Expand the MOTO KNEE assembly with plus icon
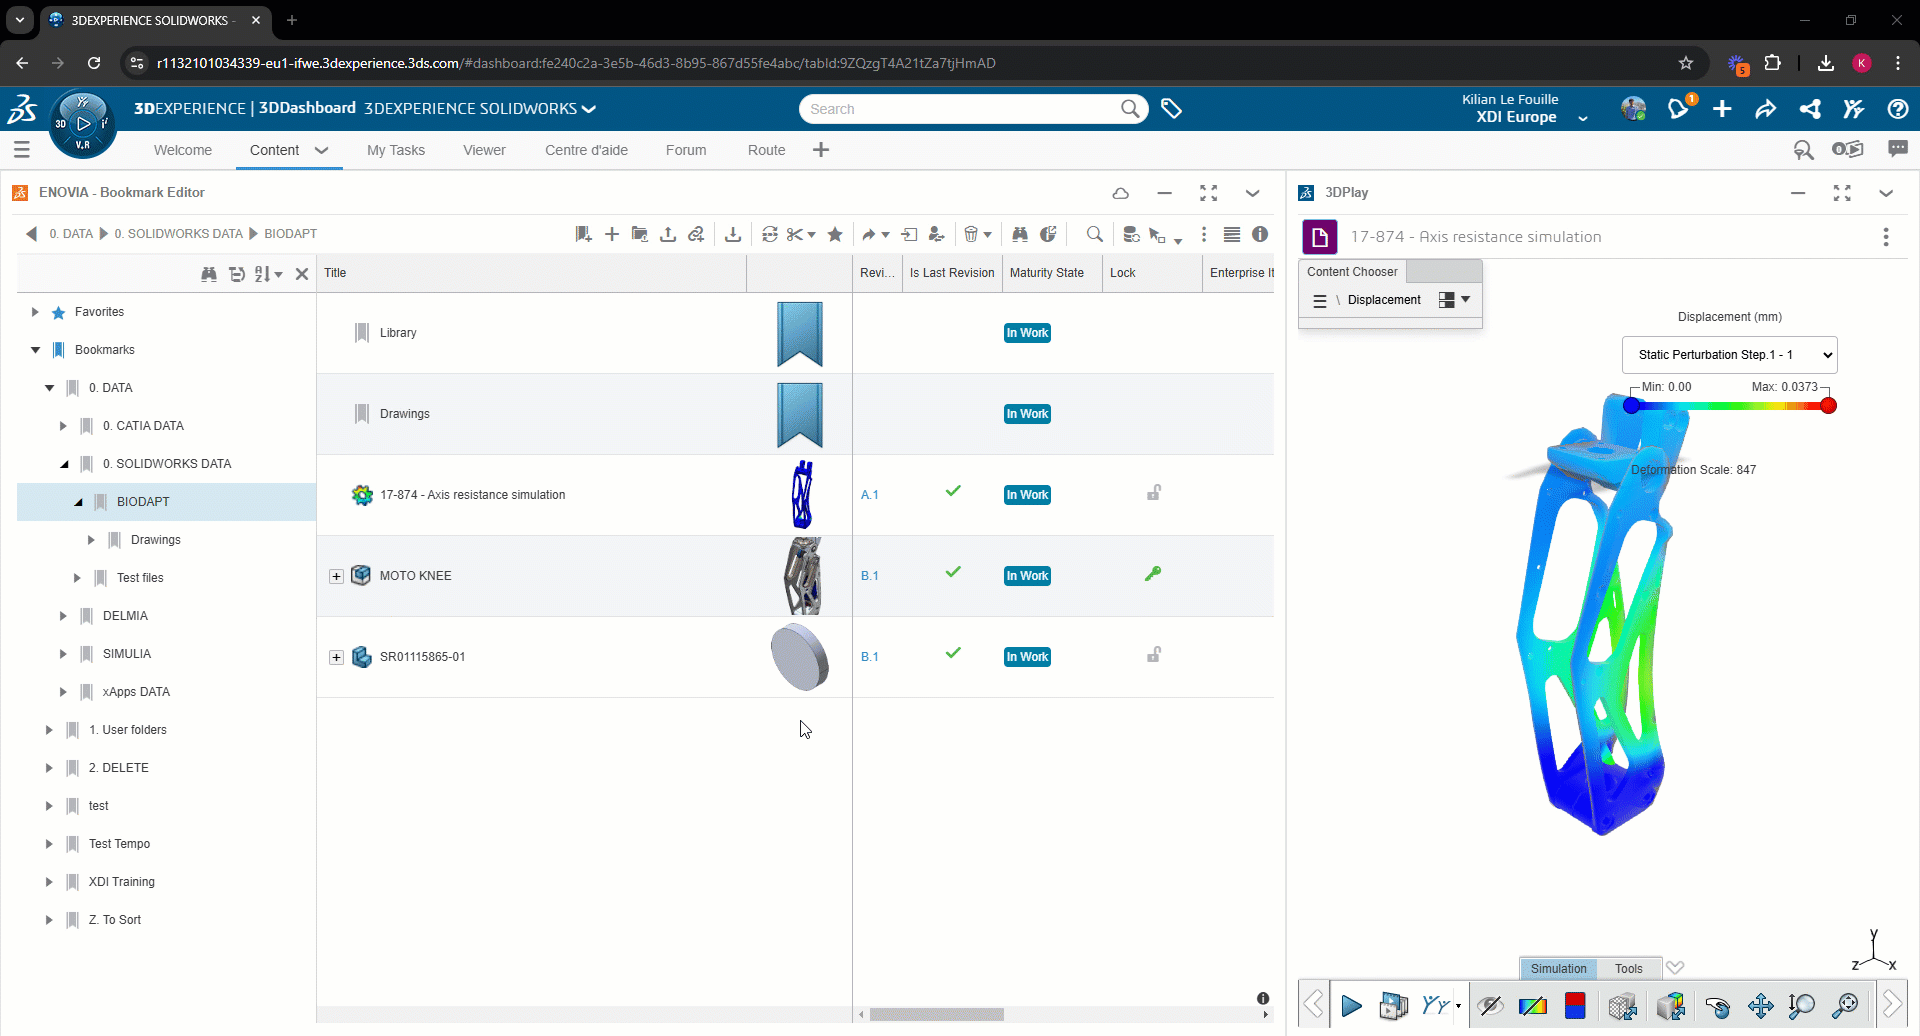This screenshot has height=1036, width=1920. tap(336, 576)
